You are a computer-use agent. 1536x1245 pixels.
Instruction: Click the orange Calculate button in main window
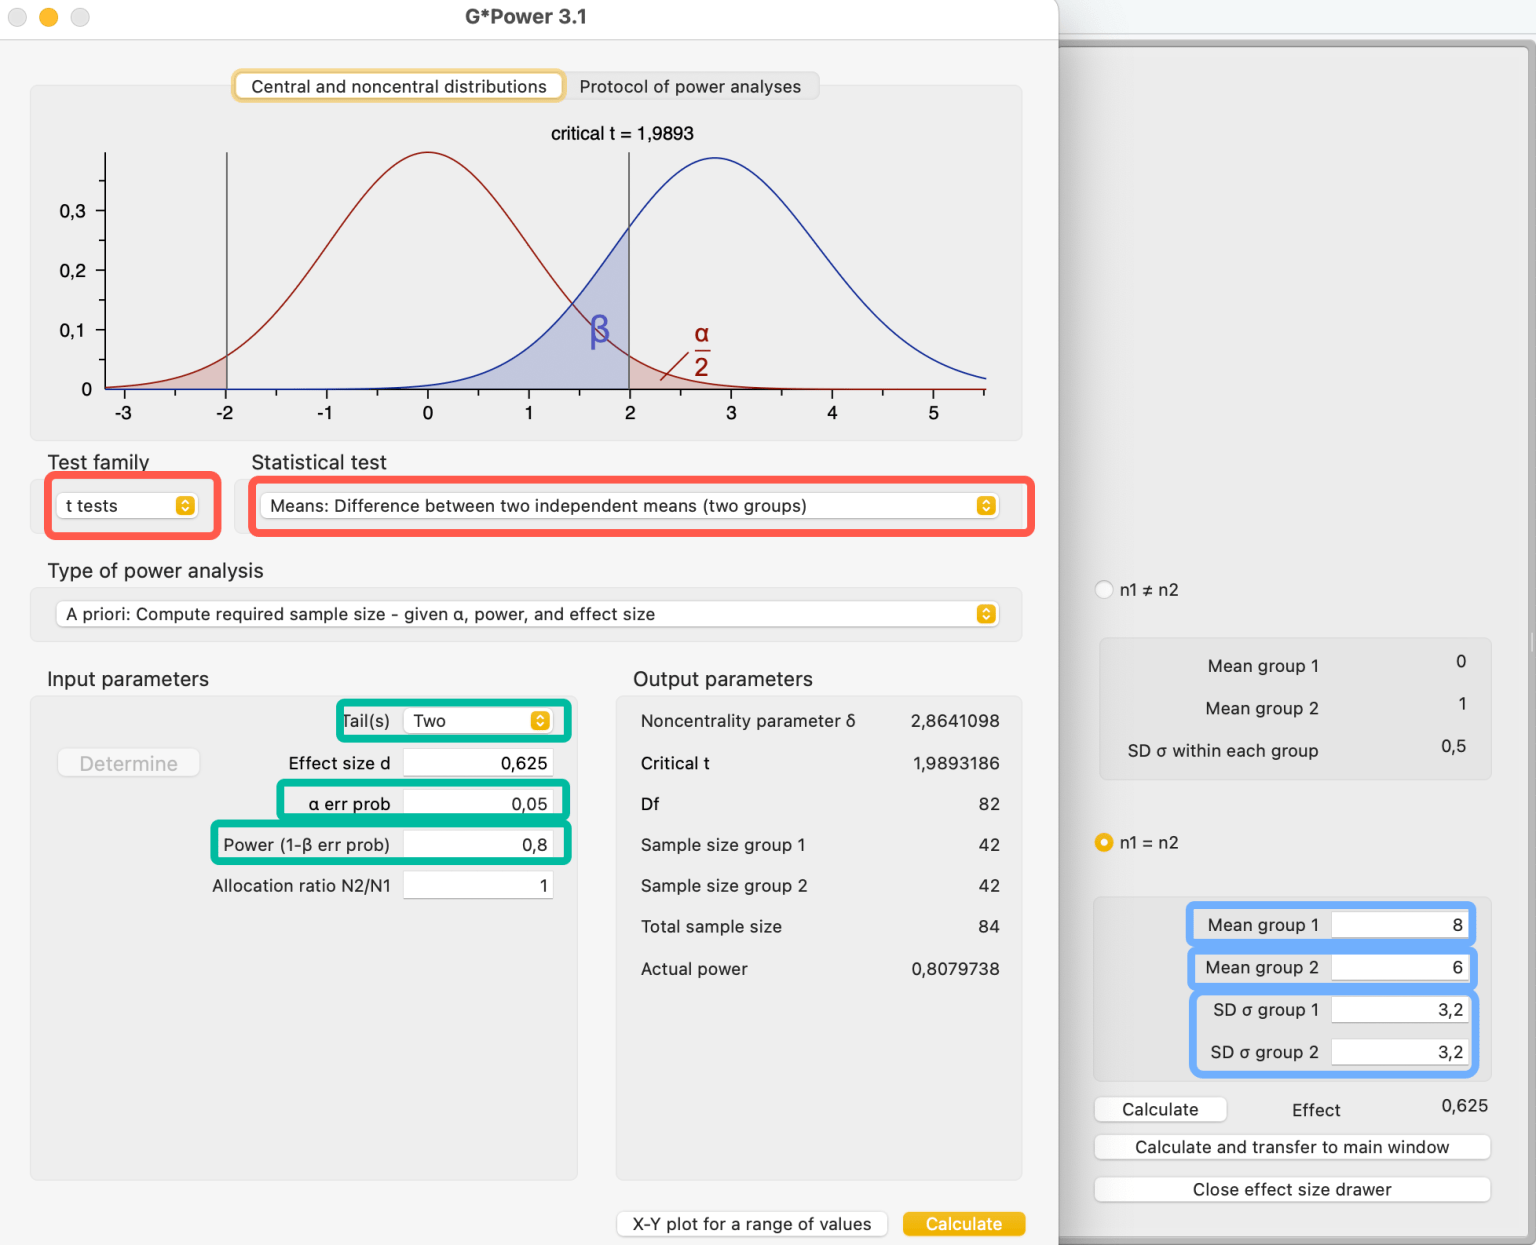pos(964,1224)
